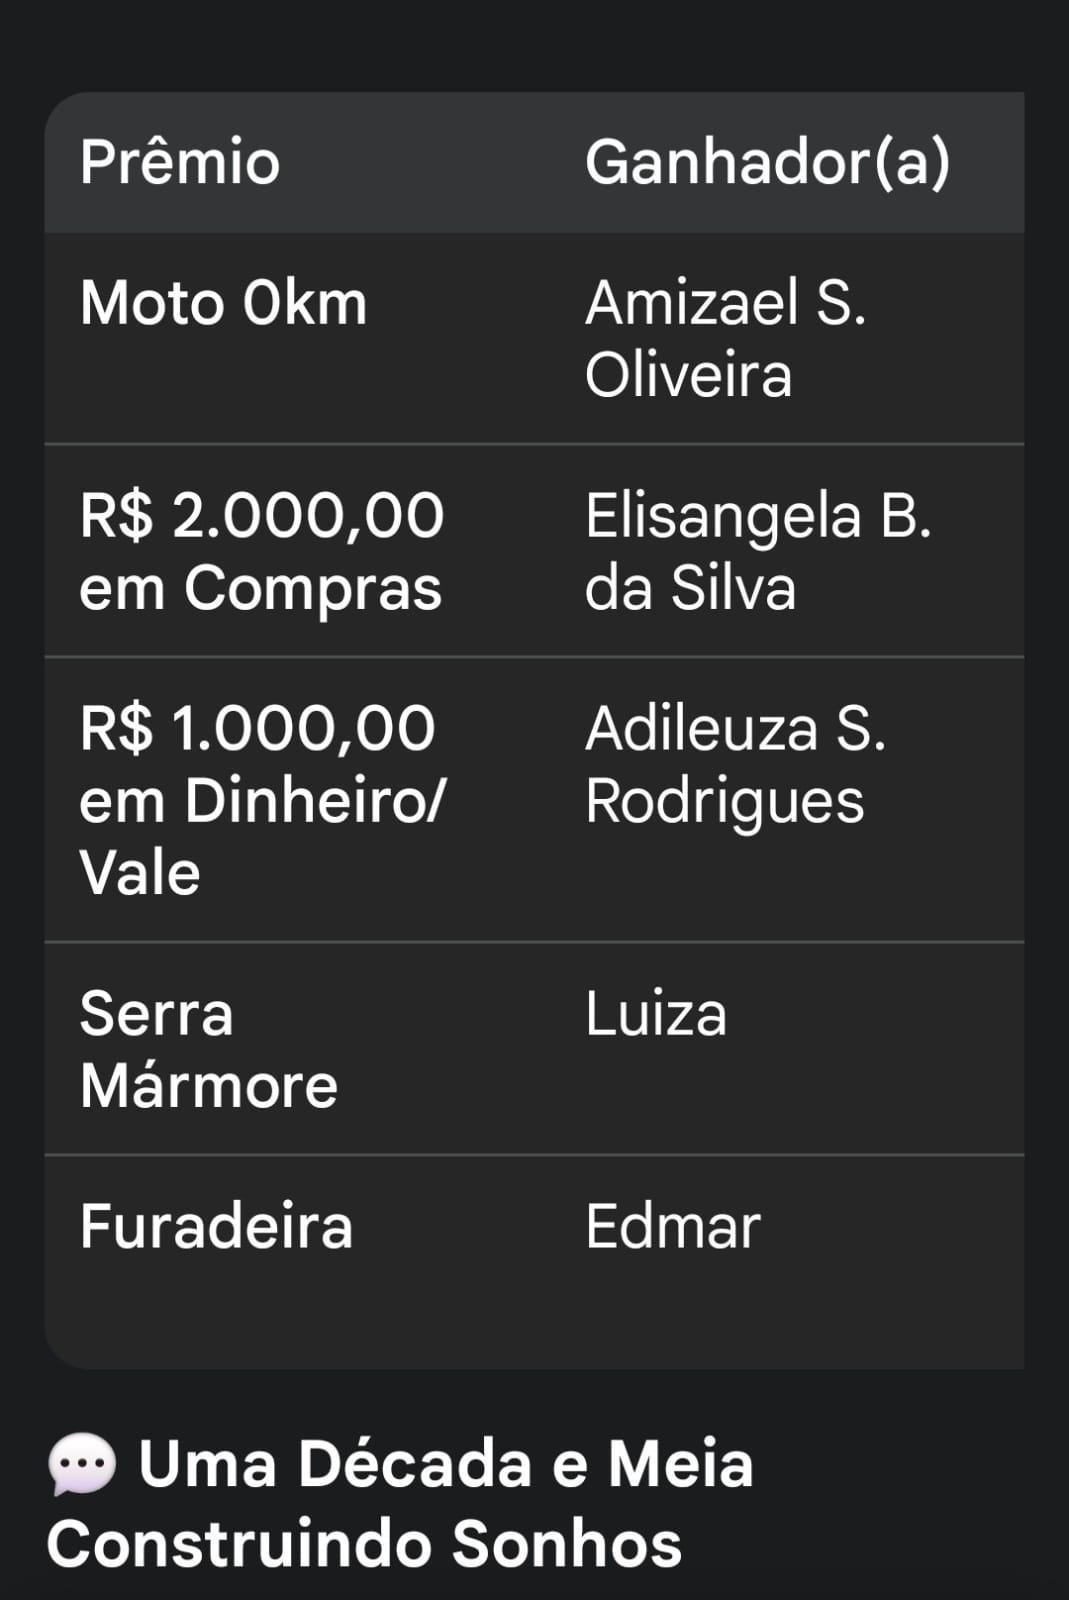Select the Furadeira prize cell
The height and width of the screenshot is (1600, 1069).
[x=216, y=1227]
